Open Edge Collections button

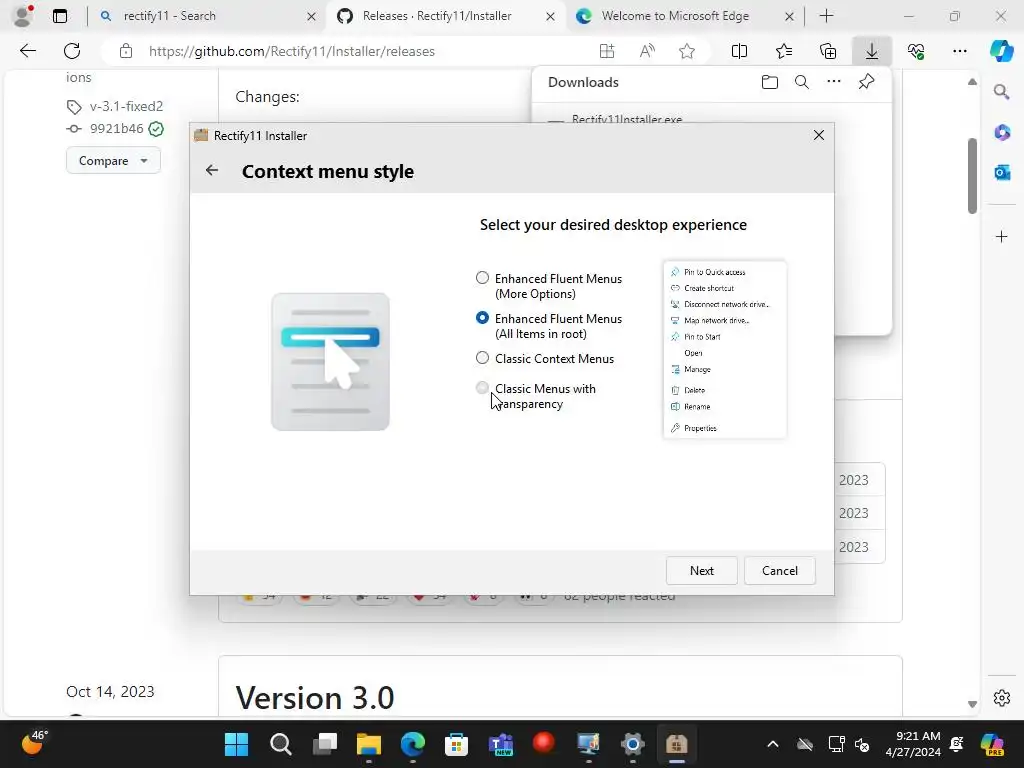pos(827,51)
